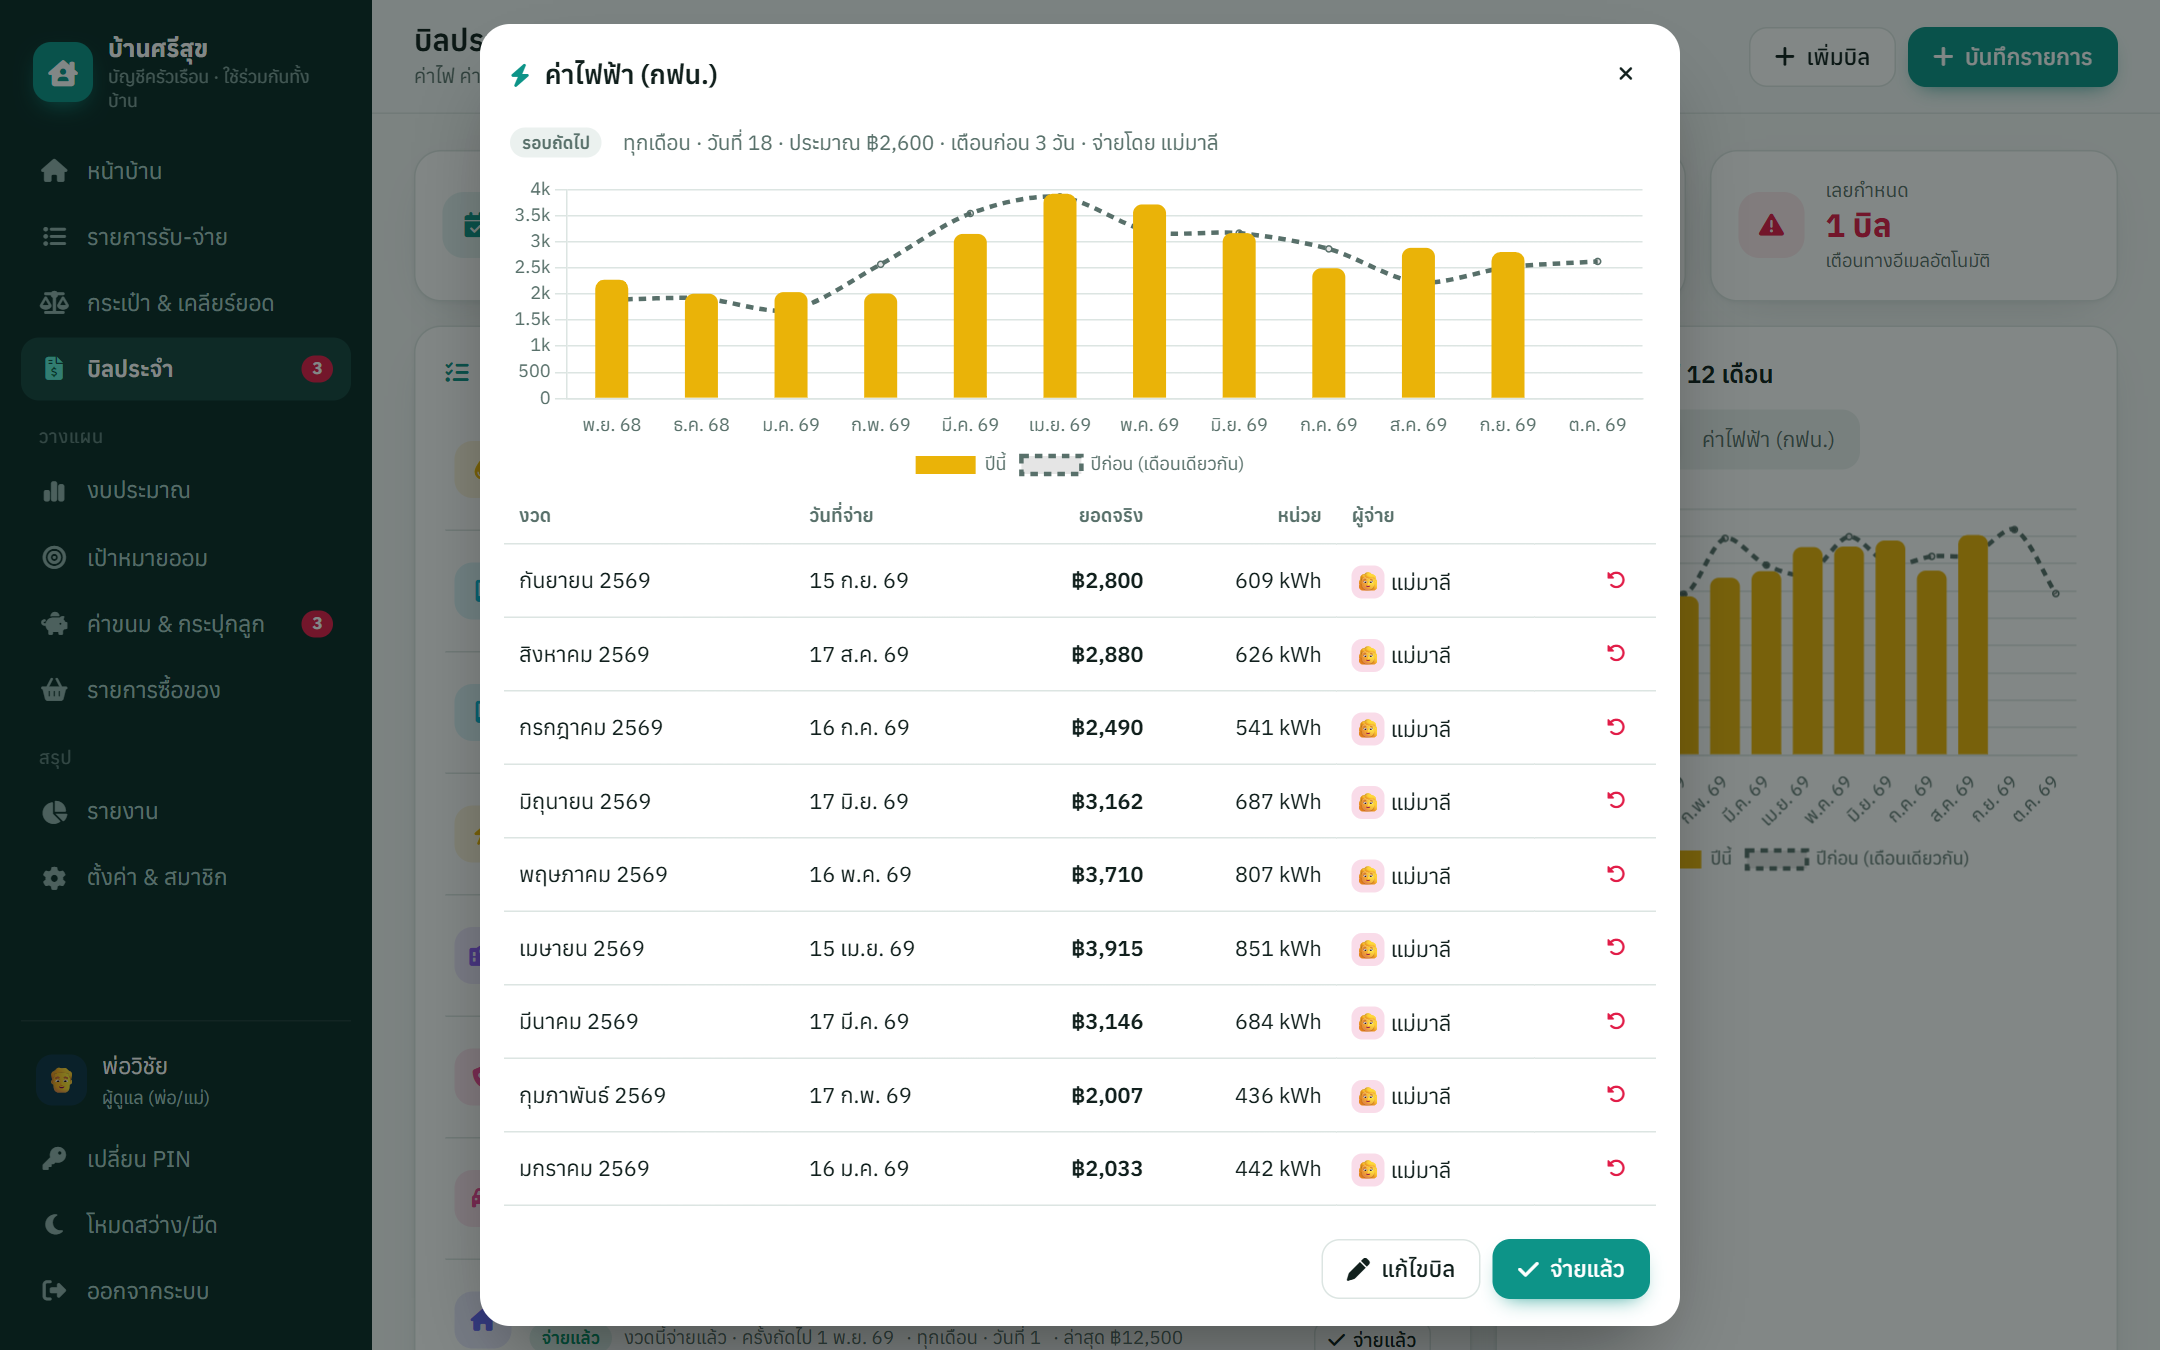The image size is (2160, 1350).
Task: Click undo icon for มิถุนายน 2569 row
Action: [x=1615, y=800]
